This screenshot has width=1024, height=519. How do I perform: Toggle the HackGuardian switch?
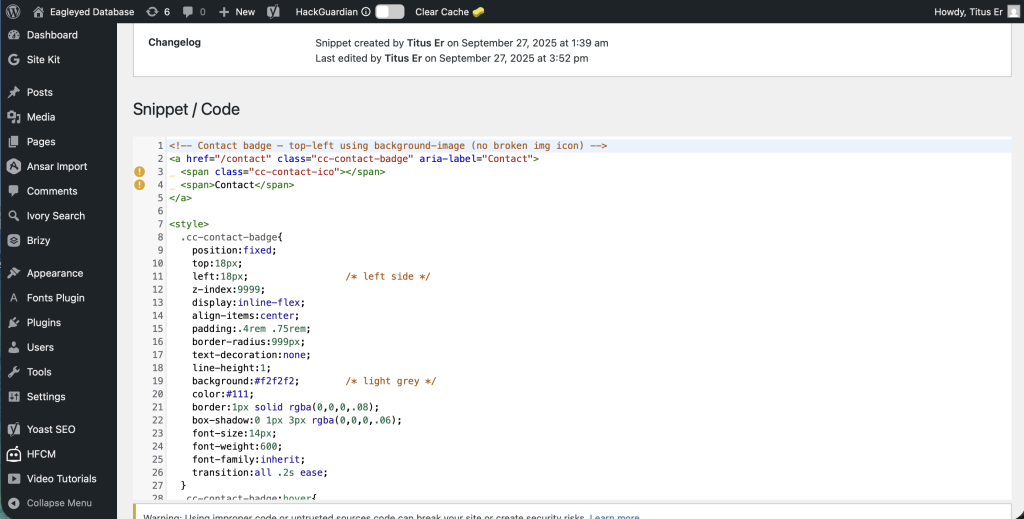(x=389, y=12)
